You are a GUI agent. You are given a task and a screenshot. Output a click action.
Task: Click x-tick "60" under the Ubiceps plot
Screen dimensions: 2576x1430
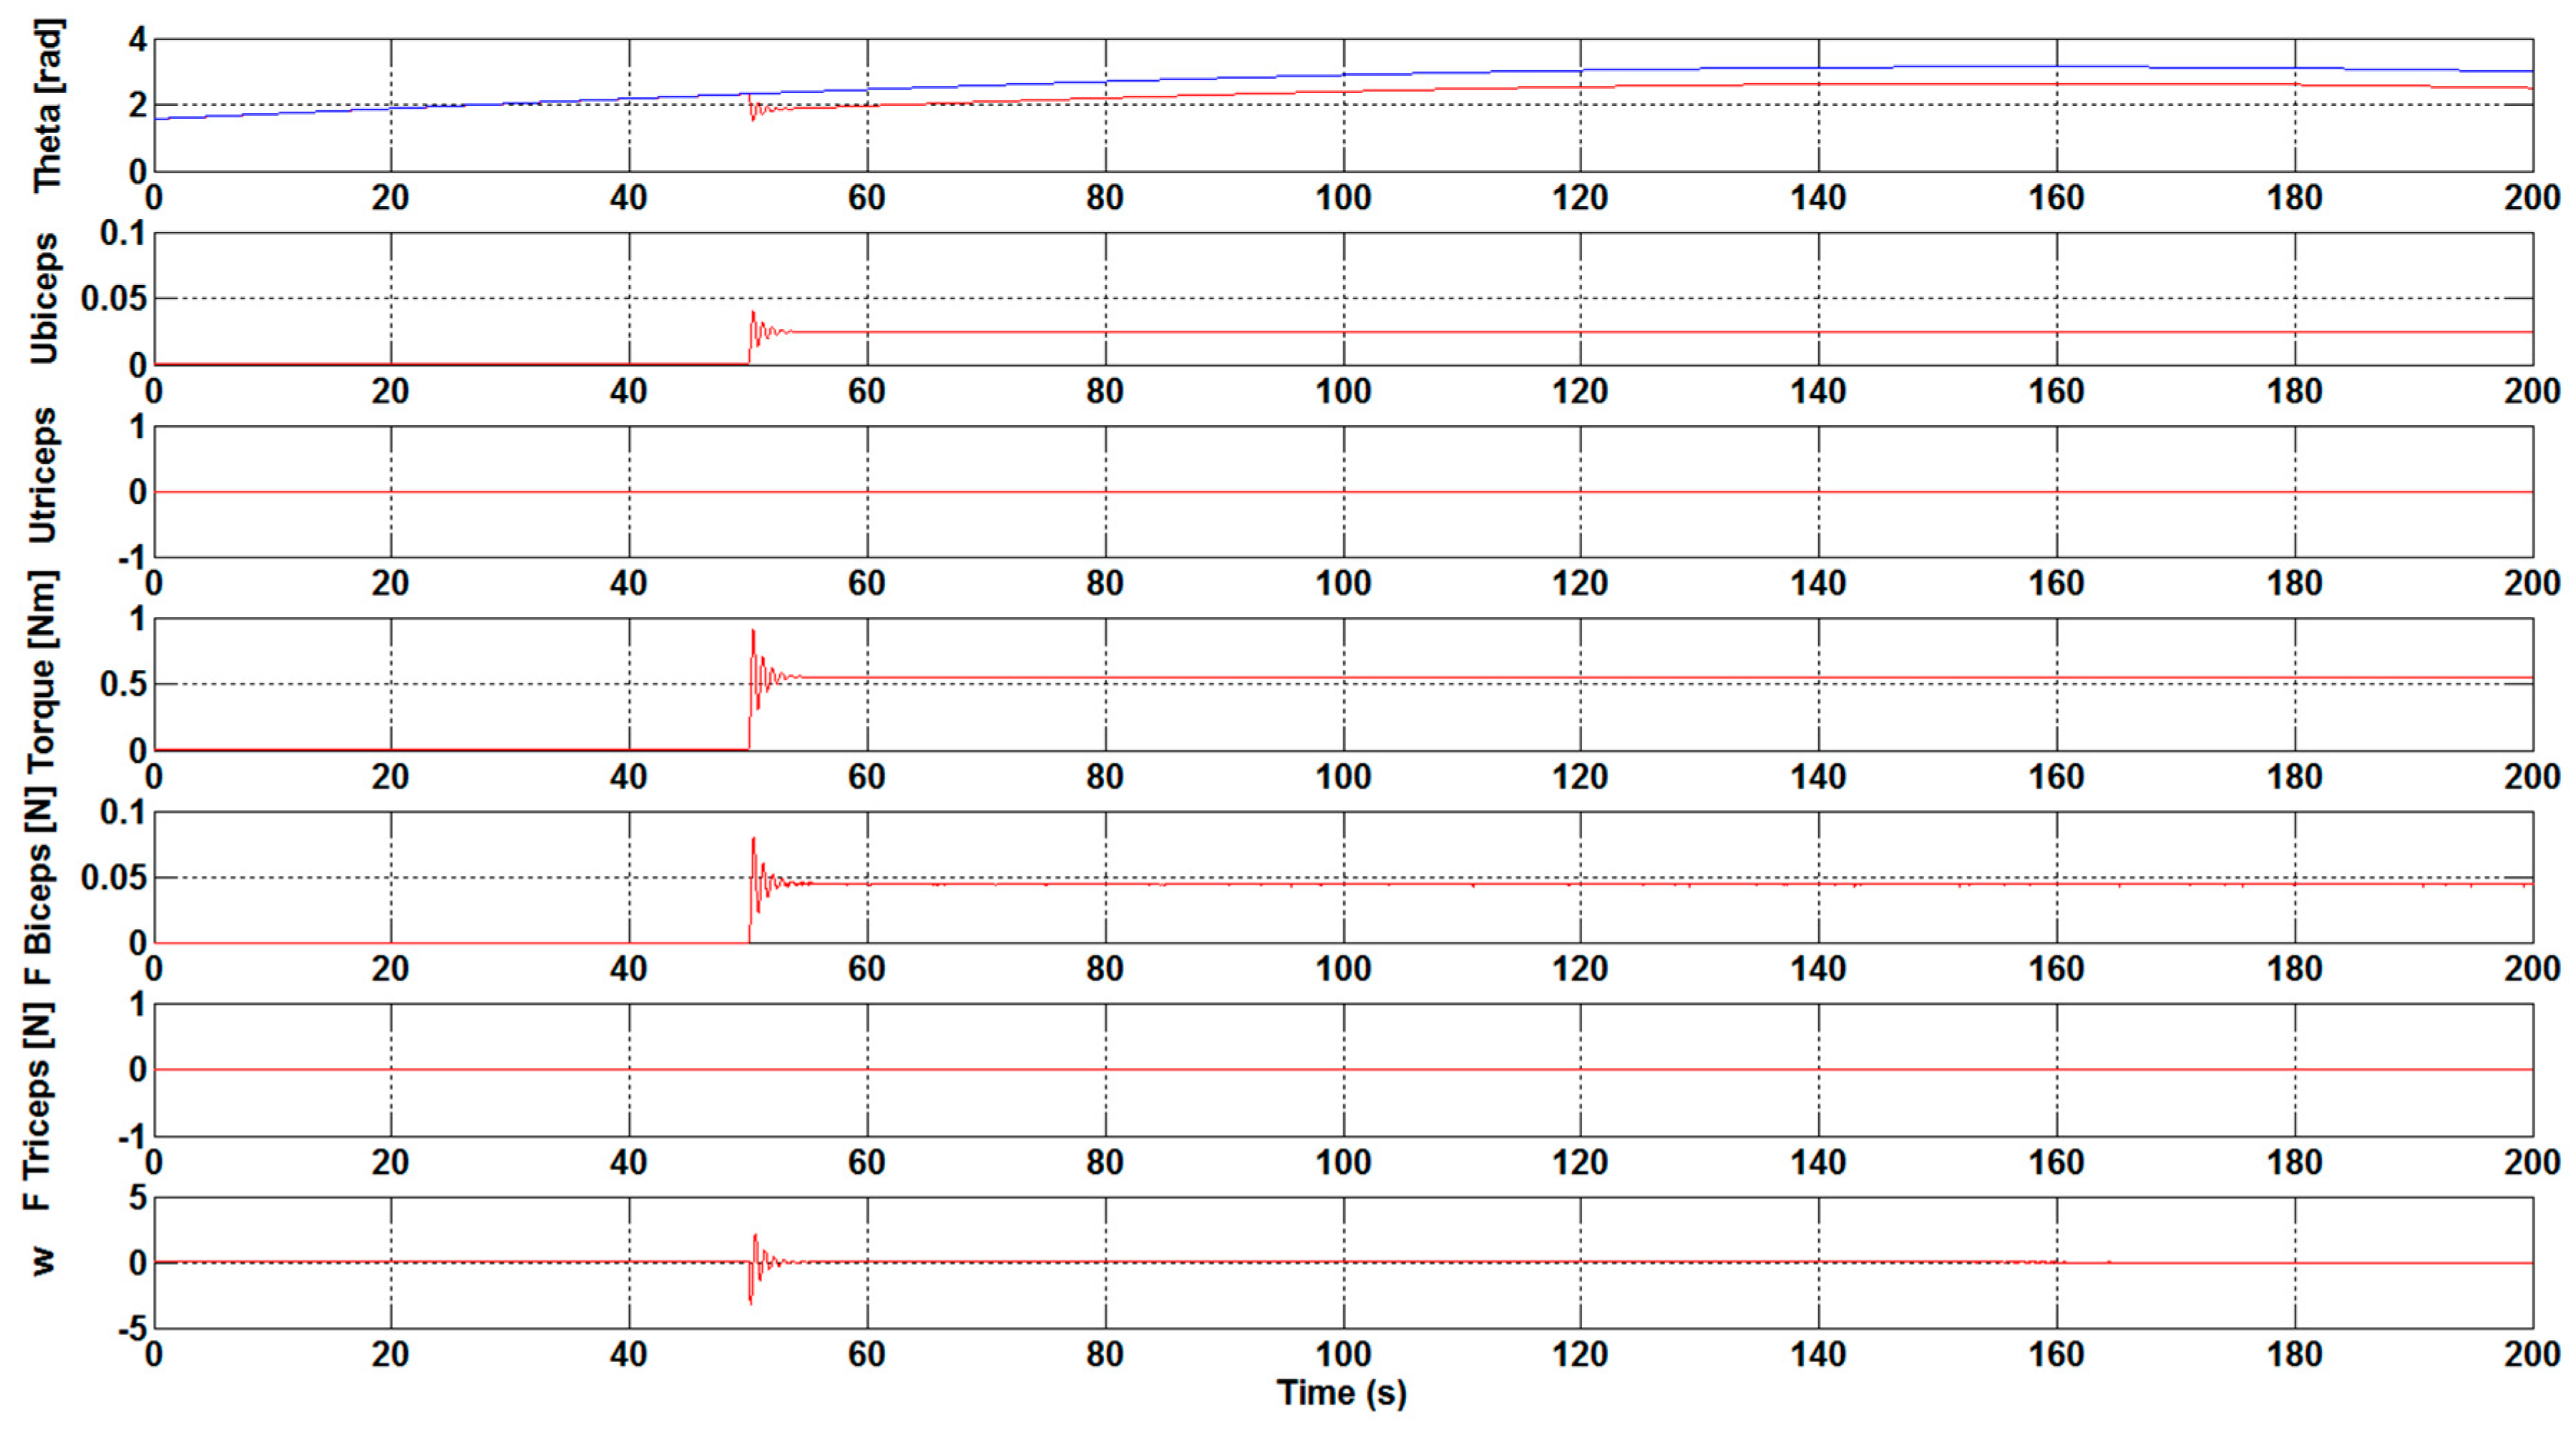pyautogui.click(x=867, y=391)
